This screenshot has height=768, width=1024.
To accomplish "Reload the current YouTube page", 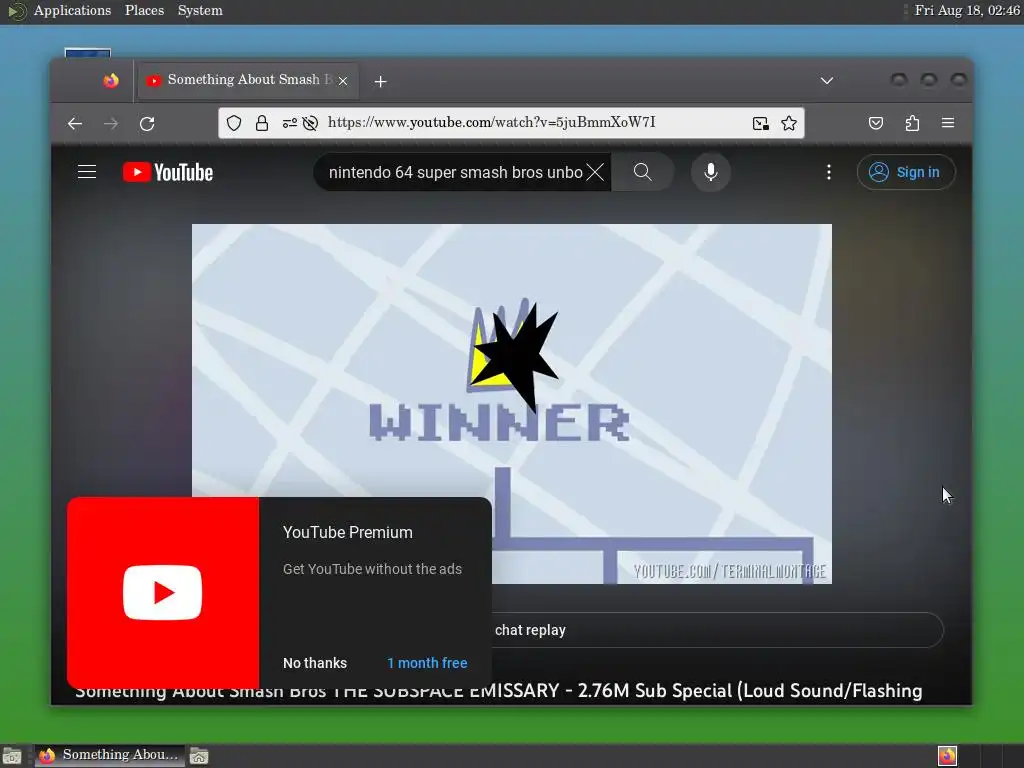I will (147, 123).
